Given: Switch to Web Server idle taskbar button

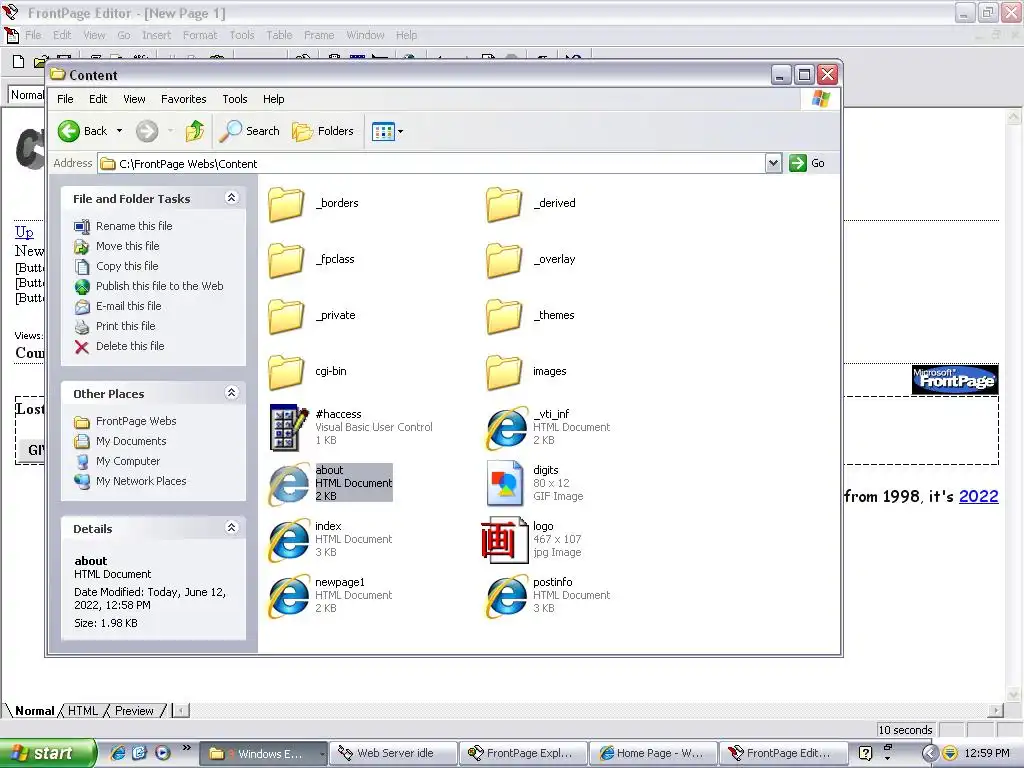Looking at the screenshot, I should pyautogui.click(x=393, y=753).
